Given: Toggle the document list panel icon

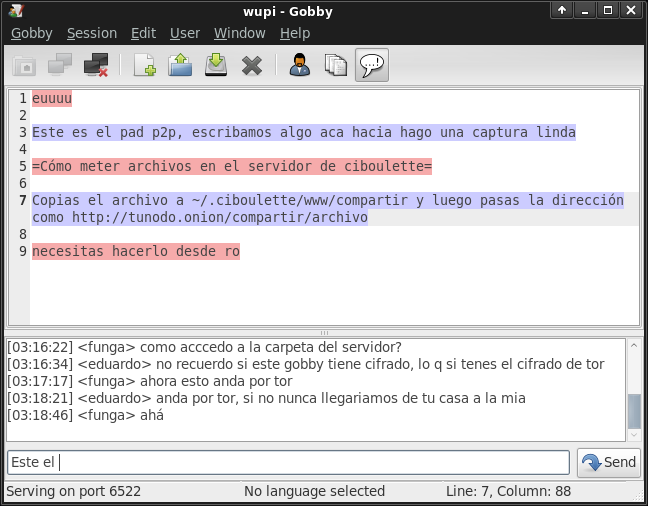Looking at the screenshot, I should point(335,66).
